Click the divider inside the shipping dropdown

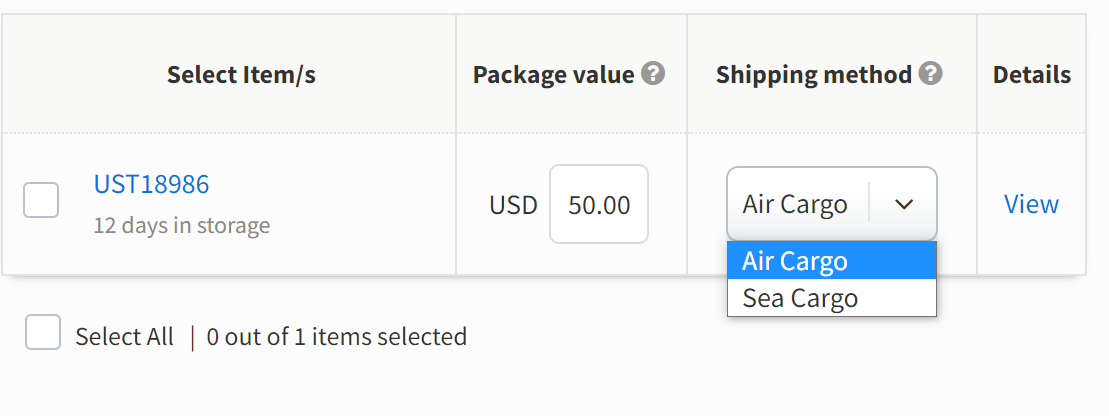click(x=869, y=204)
